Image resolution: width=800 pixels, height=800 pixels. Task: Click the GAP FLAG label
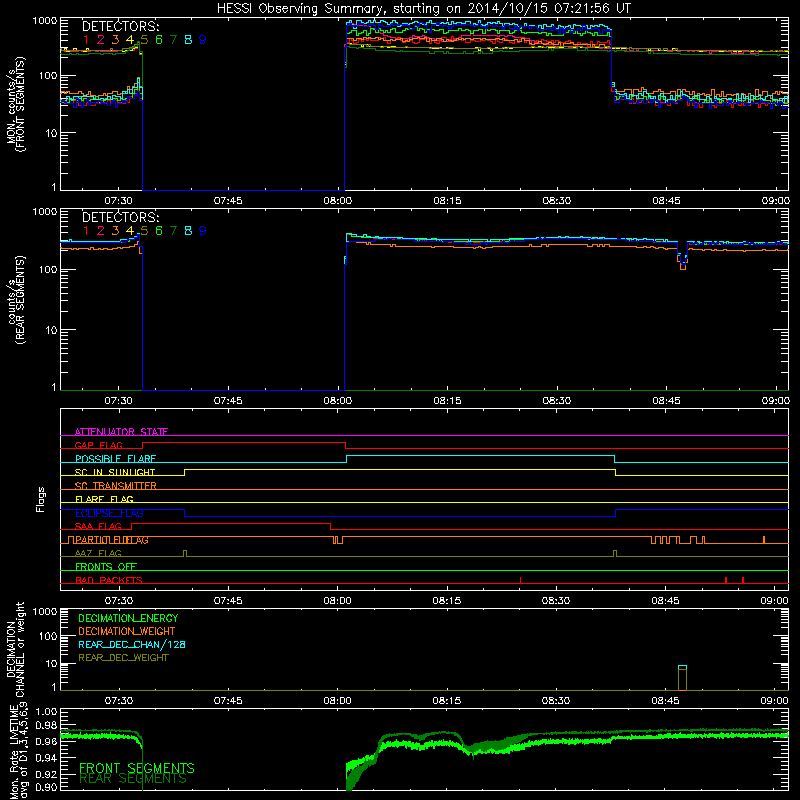point(98,445)
